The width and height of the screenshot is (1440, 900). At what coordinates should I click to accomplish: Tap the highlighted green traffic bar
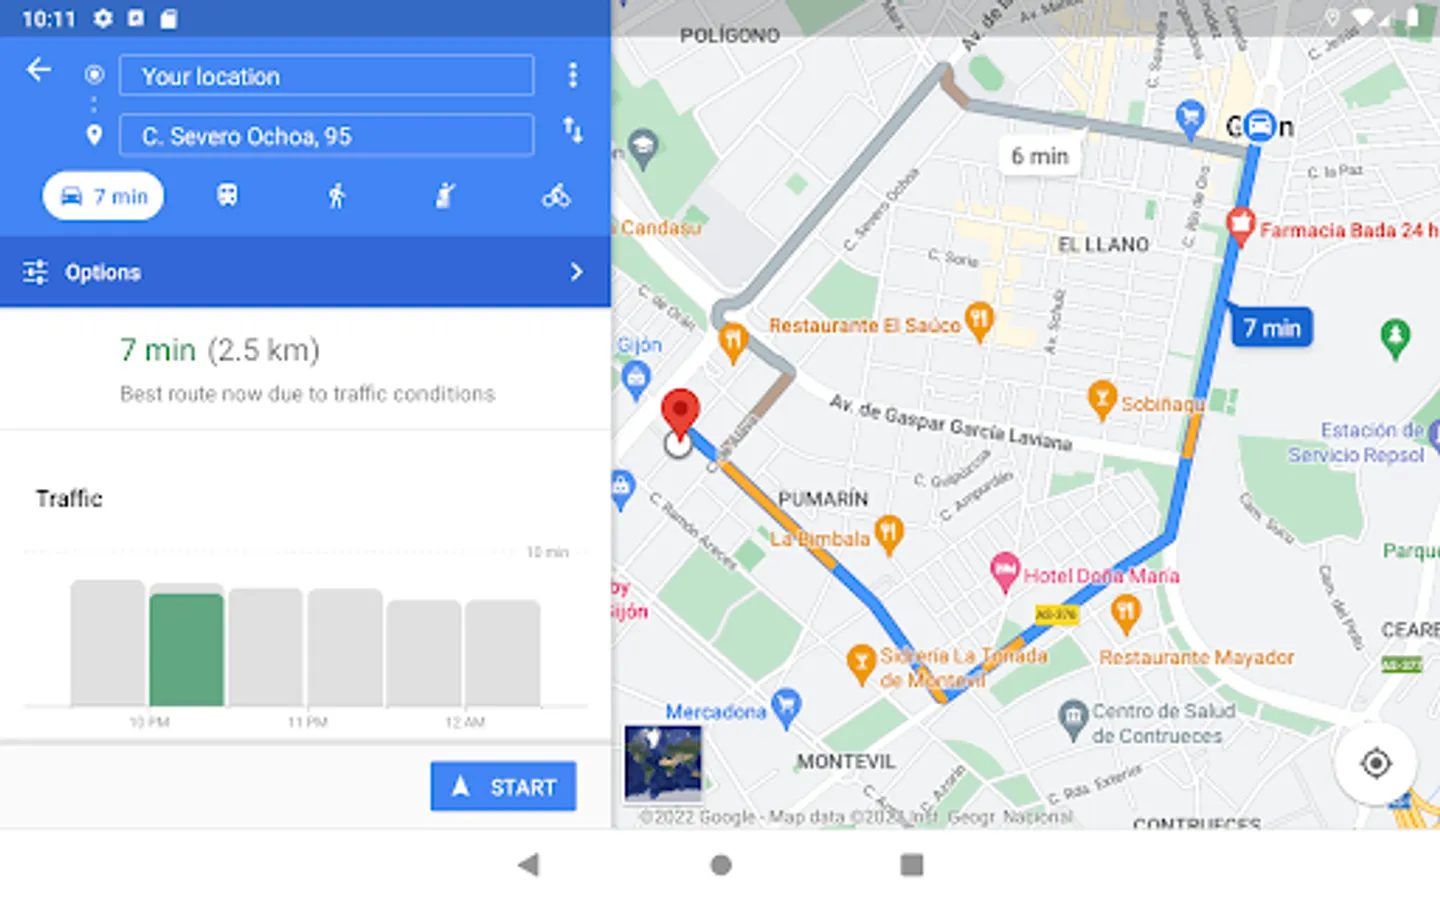click(x=187, y=649)
